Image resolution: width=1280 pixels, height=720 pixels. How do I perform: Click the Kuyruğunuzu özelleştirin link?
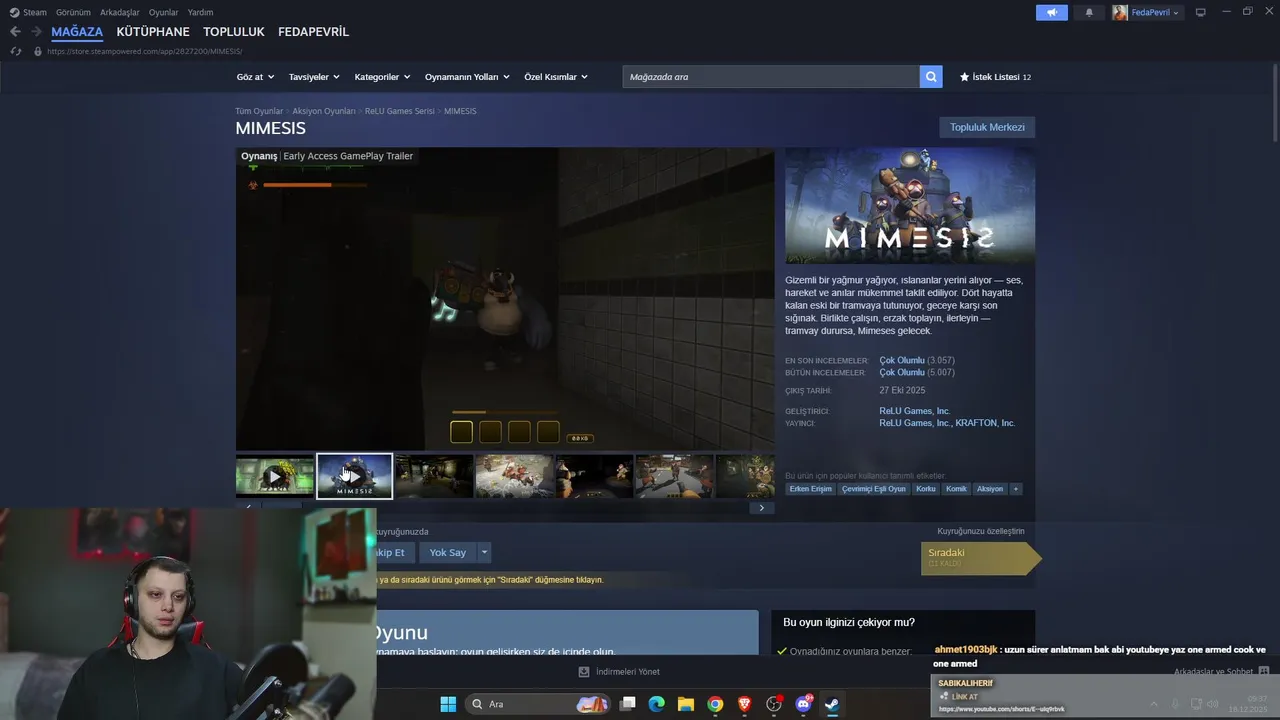981,531
